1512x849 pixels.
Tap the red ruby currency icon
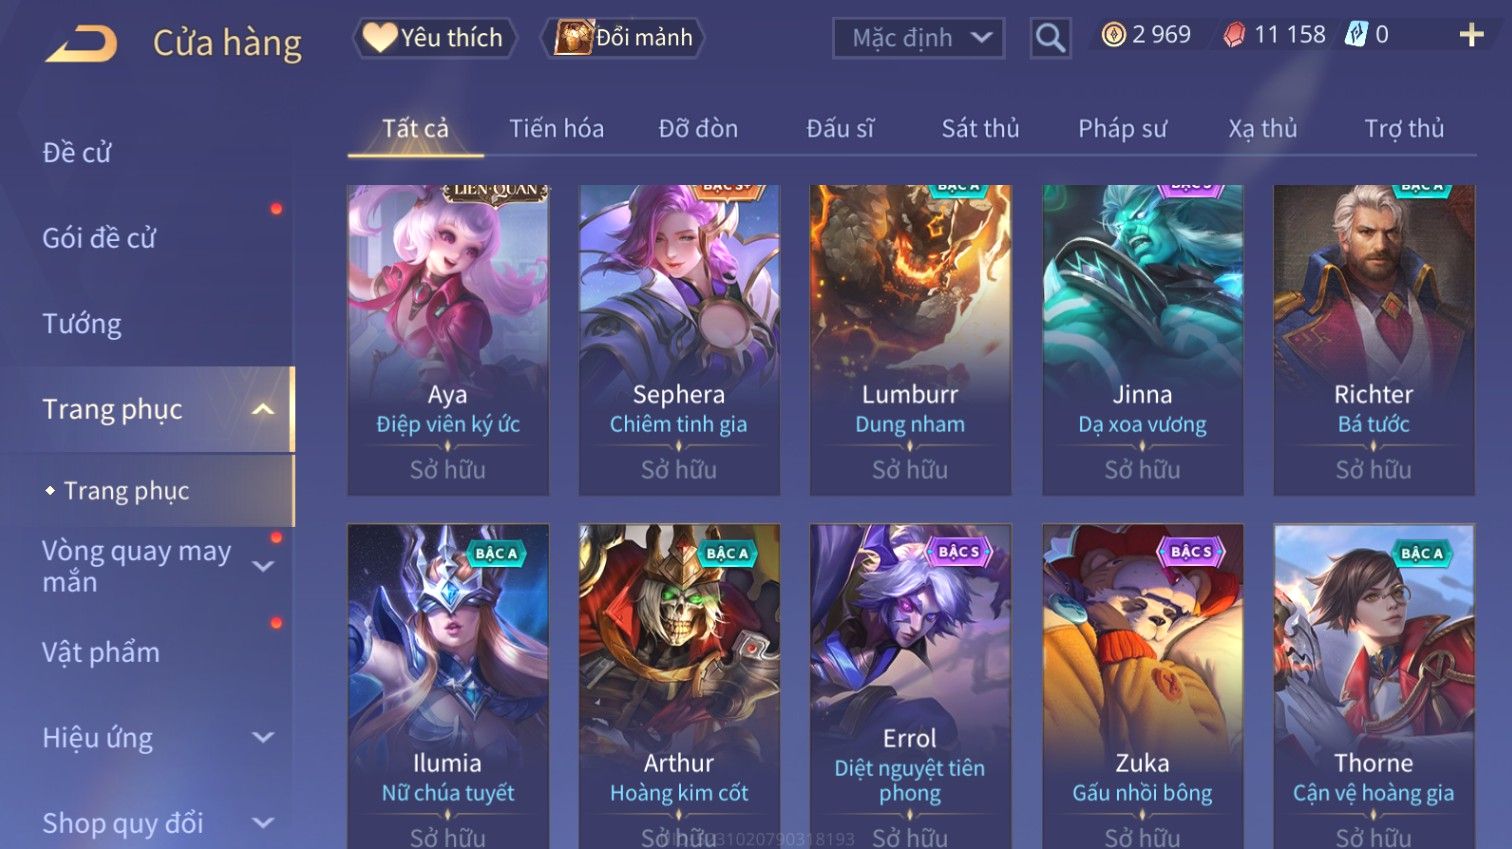(1235, 35)
